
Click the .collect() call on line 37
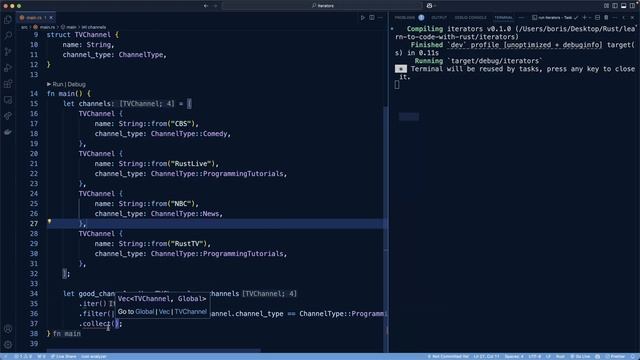[99, 324]
